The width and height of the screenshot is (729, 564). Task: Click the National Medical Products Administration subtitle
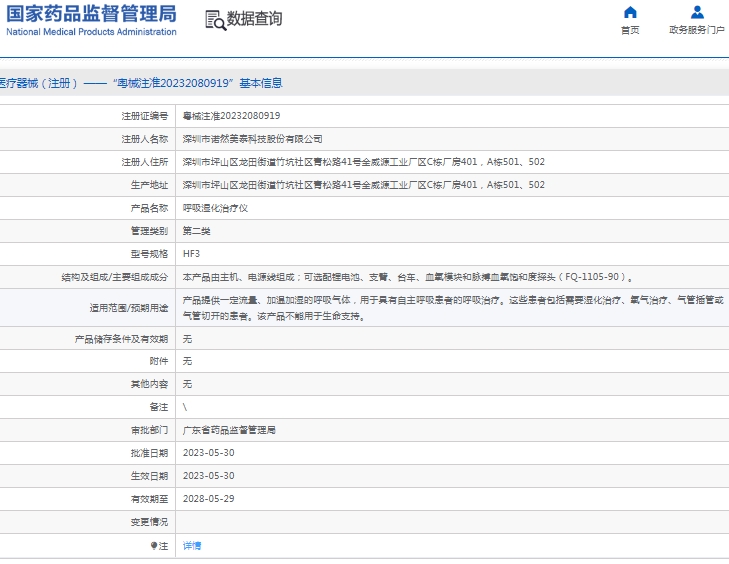coord(91,32)
